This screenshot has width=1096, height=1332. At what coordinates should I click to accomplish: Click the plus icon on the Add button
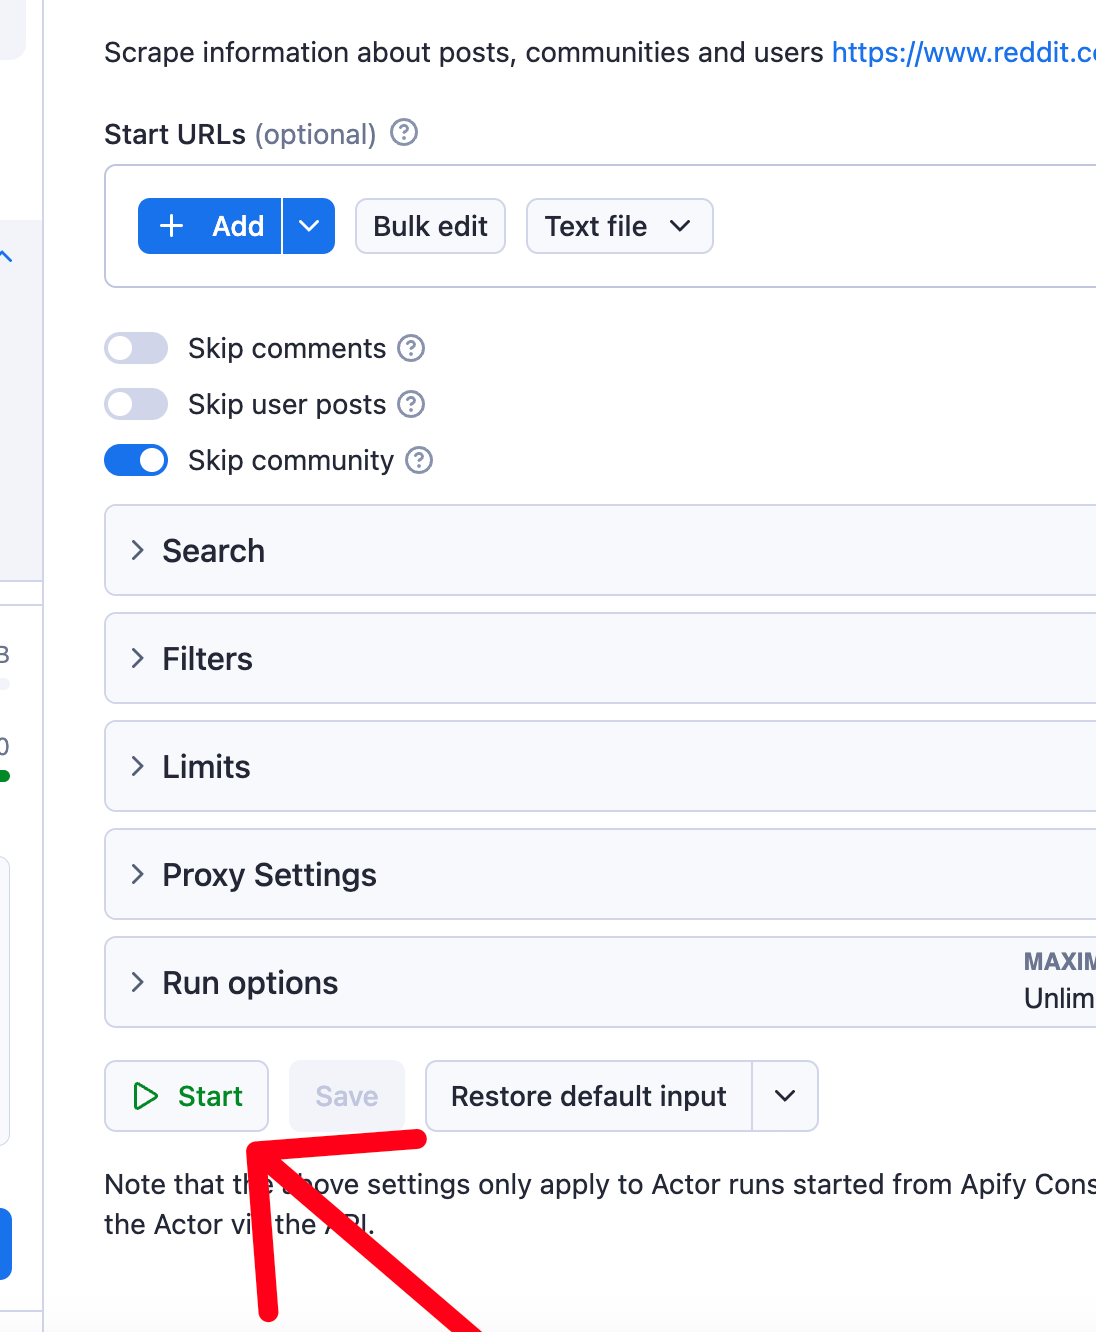(x=171, y=226)
